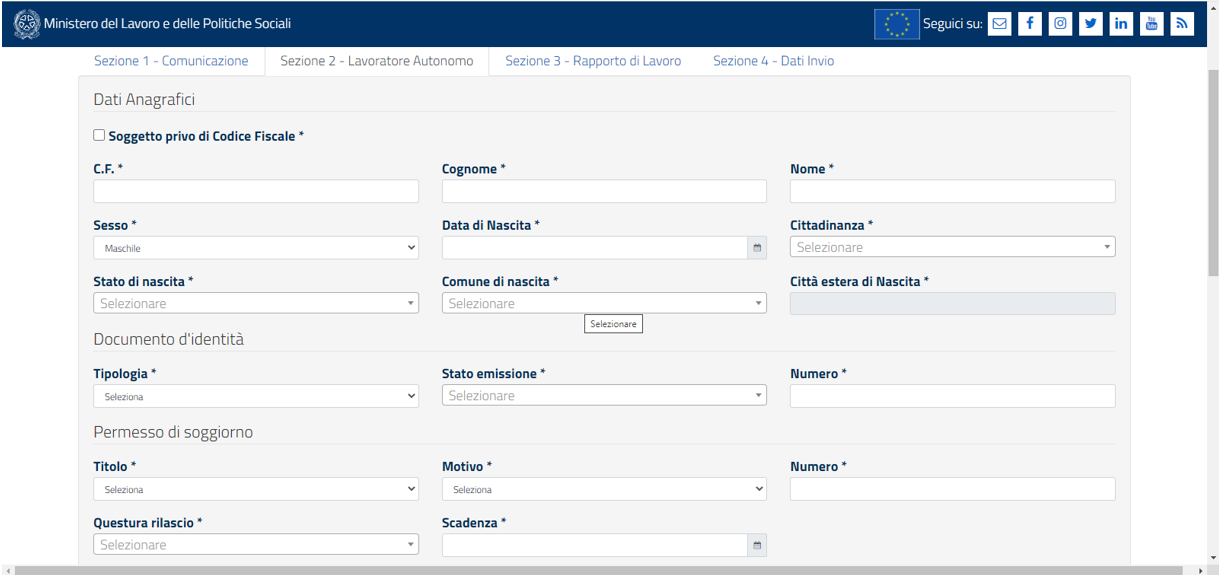Screen dimensions: 1219x575
Task: Open the LinkedIn icon in header
Action: point(1121,24)
